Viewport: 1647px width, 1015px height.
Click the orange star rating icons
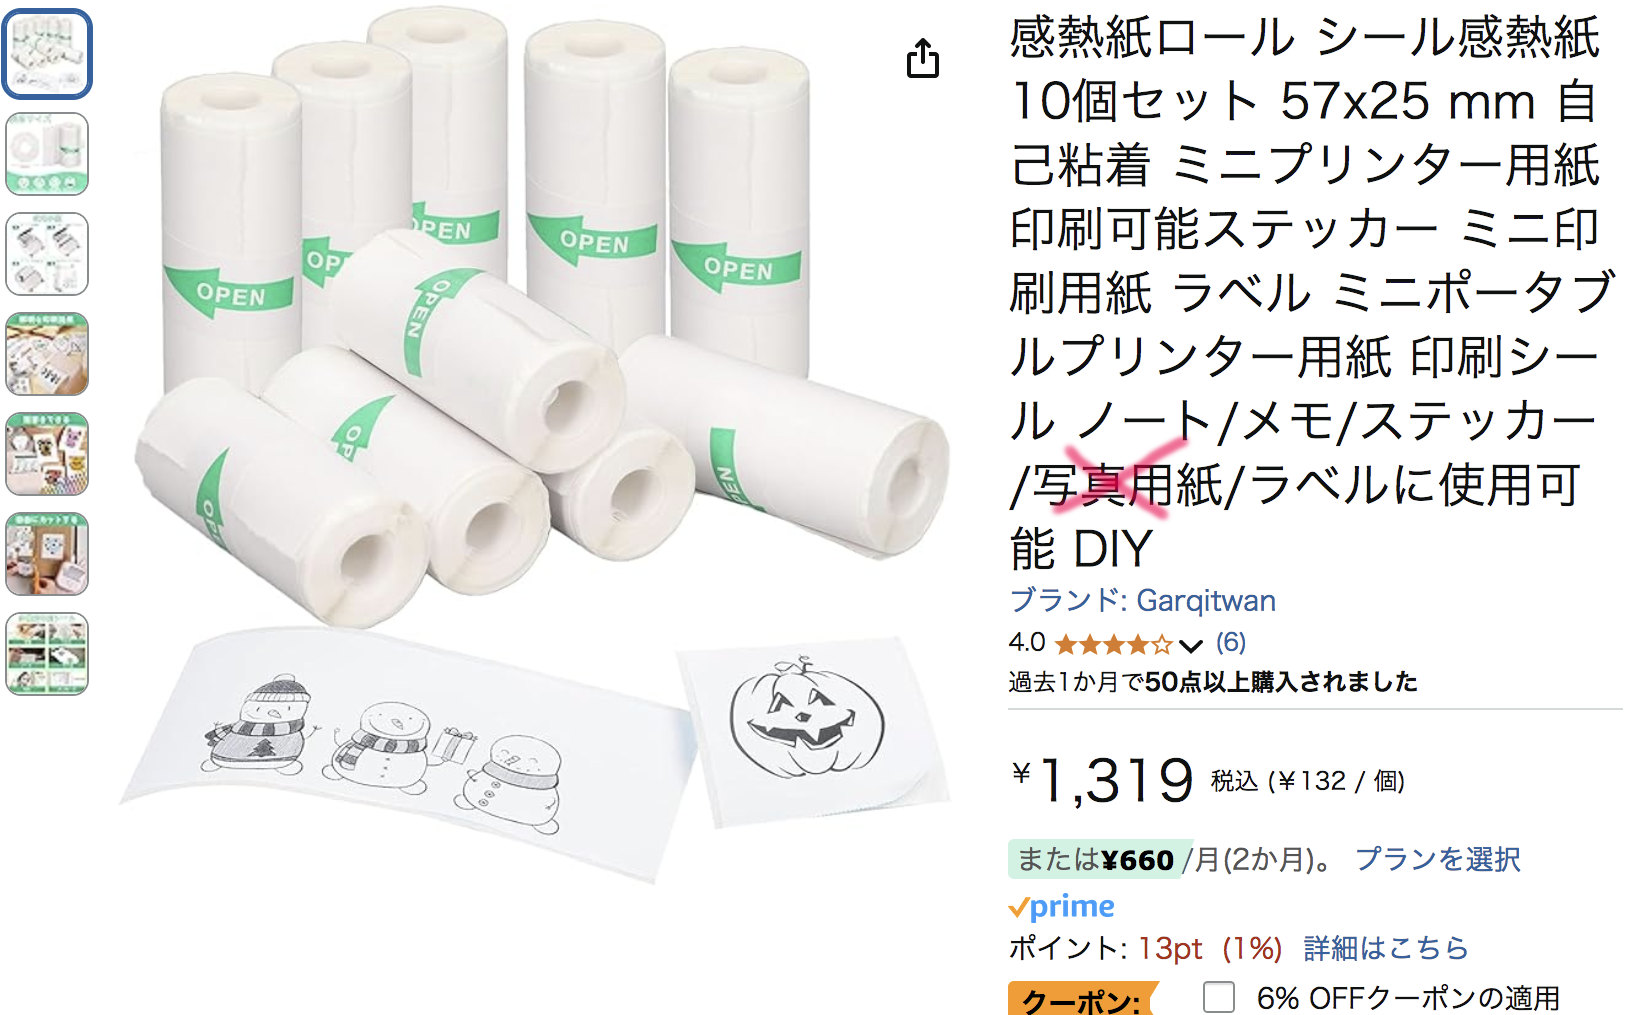(1113, 644)
